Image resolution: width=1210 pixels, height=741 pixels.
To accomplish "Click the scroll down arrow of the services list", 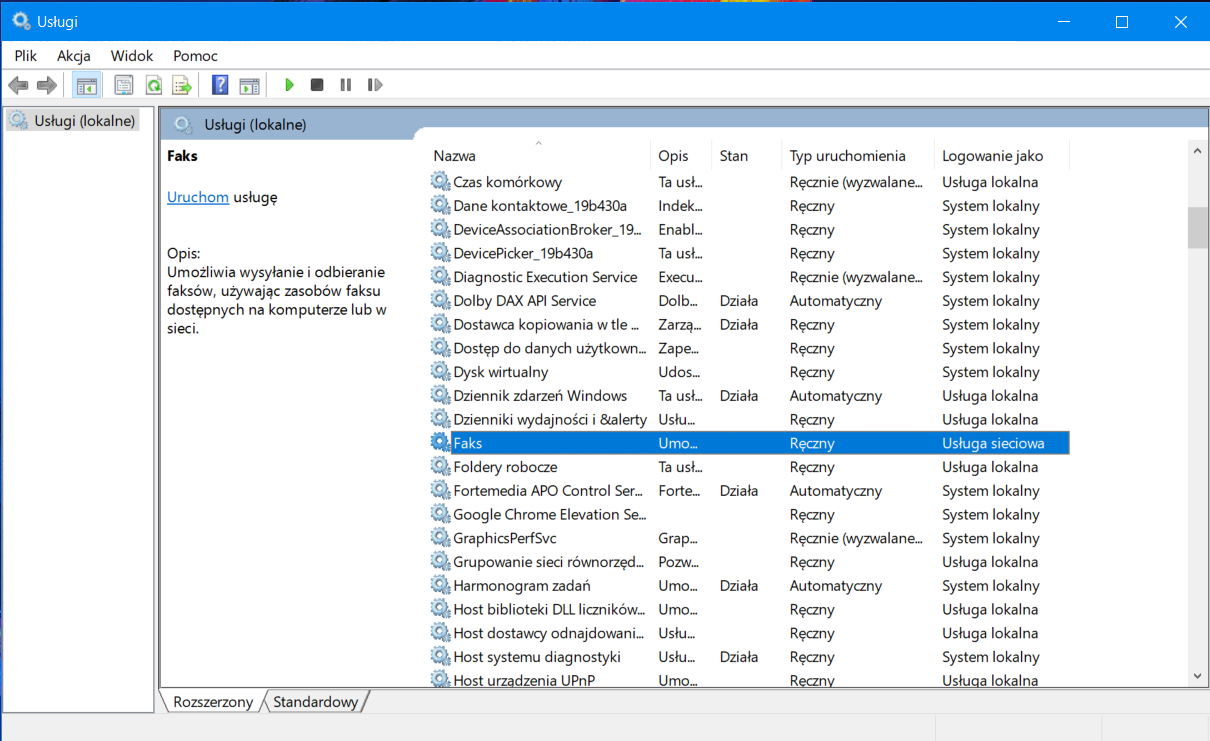I will pos(1197,676).
